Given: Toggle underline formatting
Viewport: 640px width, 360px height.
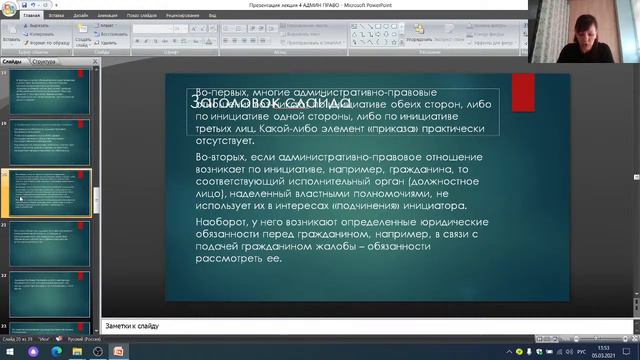Looking at the screenshot, I should 156,41.
